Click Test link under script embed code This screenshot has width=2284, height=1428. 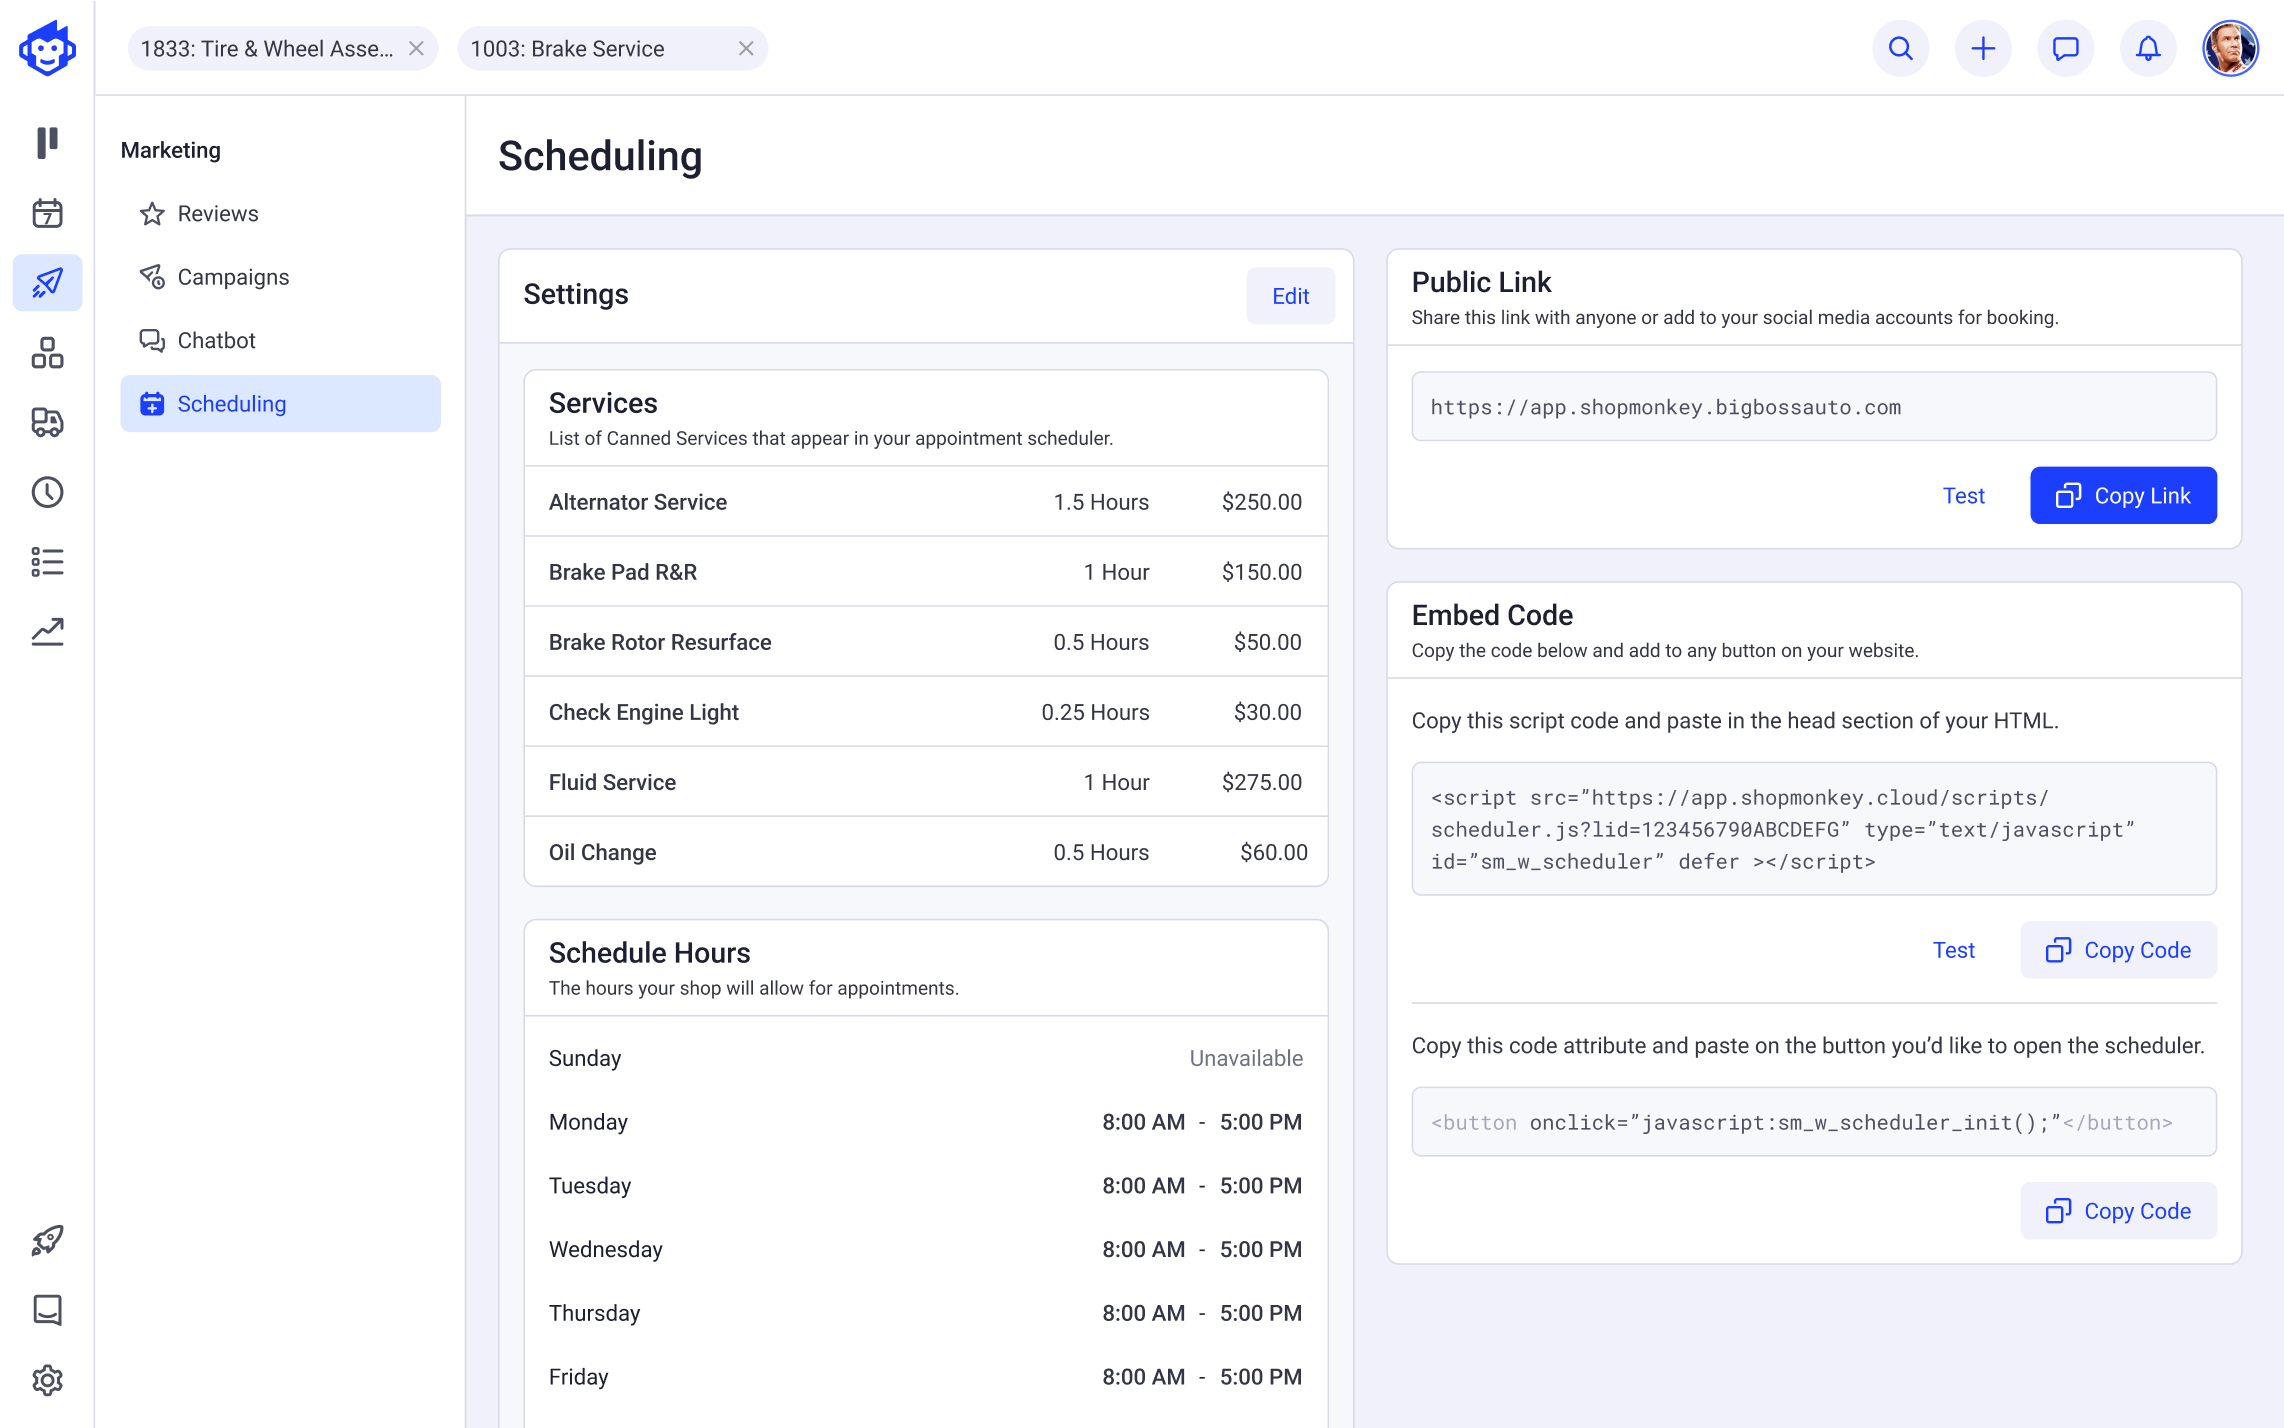pyautogui.click(x=1953, y=950)
